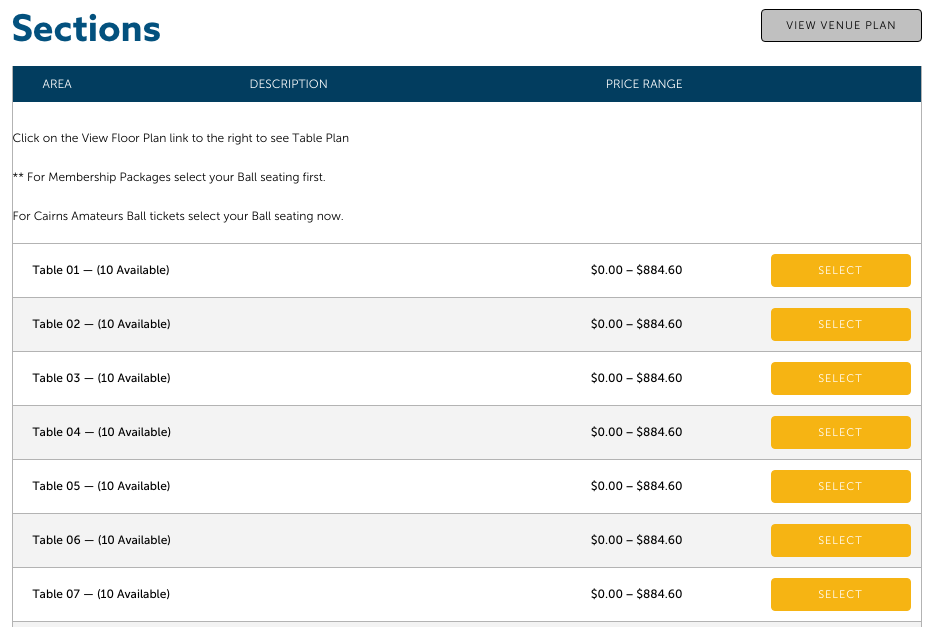Click Select beside Table 06

coord(840,540)
